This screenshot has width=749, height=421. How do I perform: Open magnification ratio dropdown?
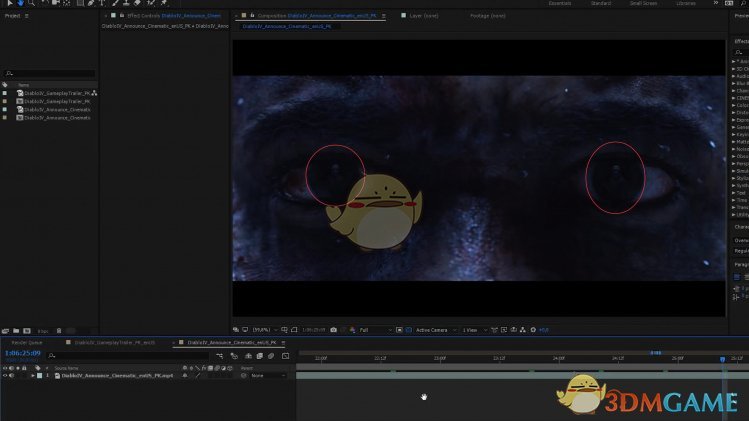[x=264, y=330]
